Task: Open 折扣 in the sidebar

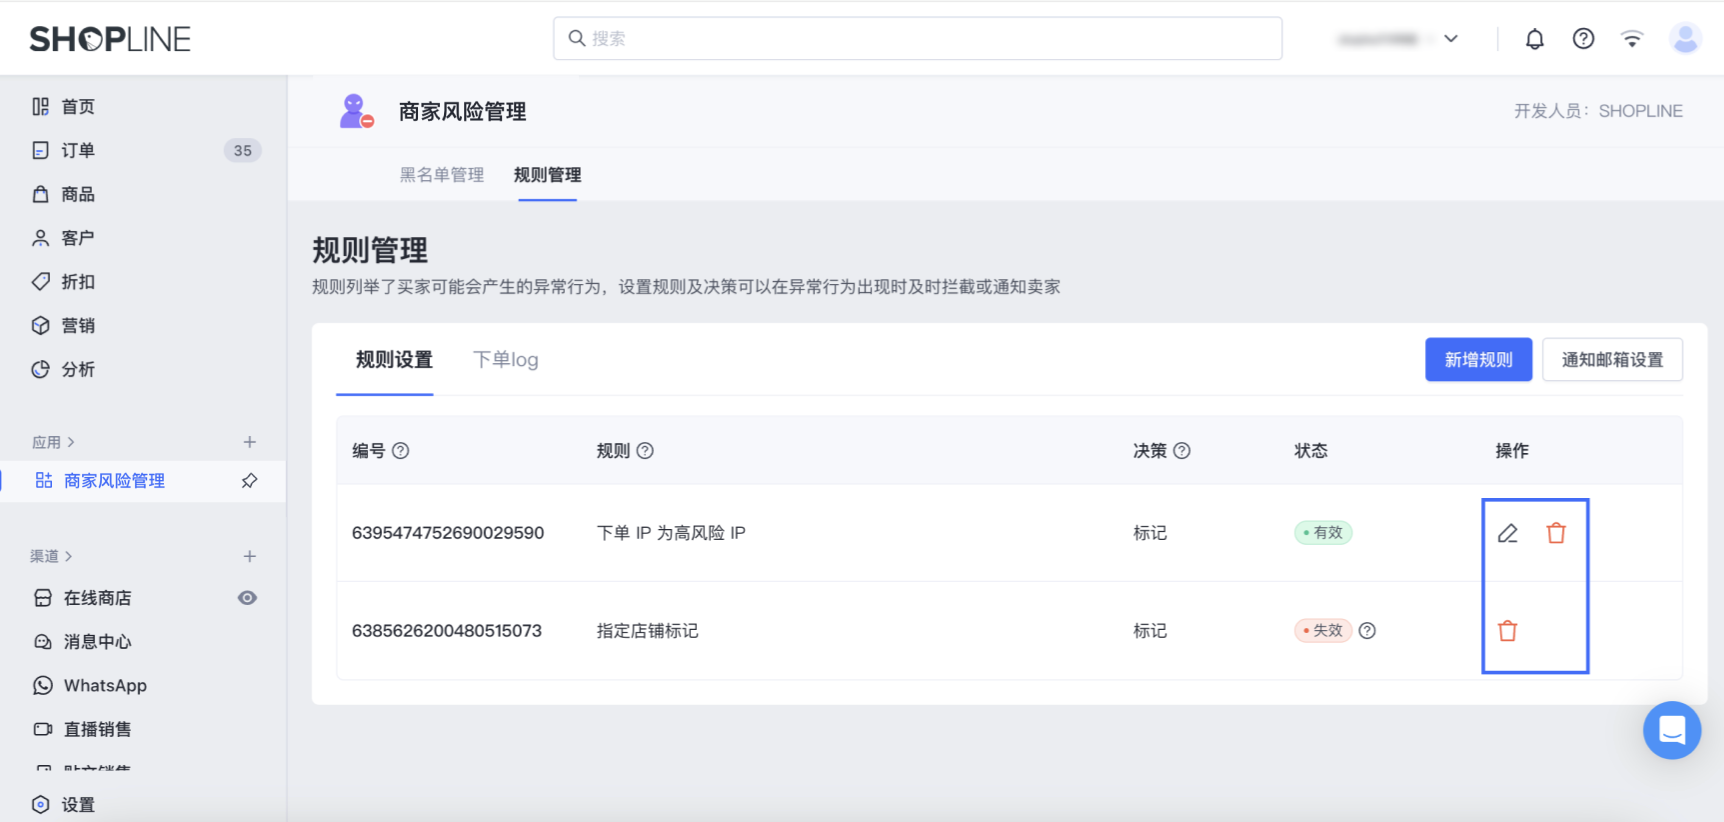Action: [x=78, y=282]
